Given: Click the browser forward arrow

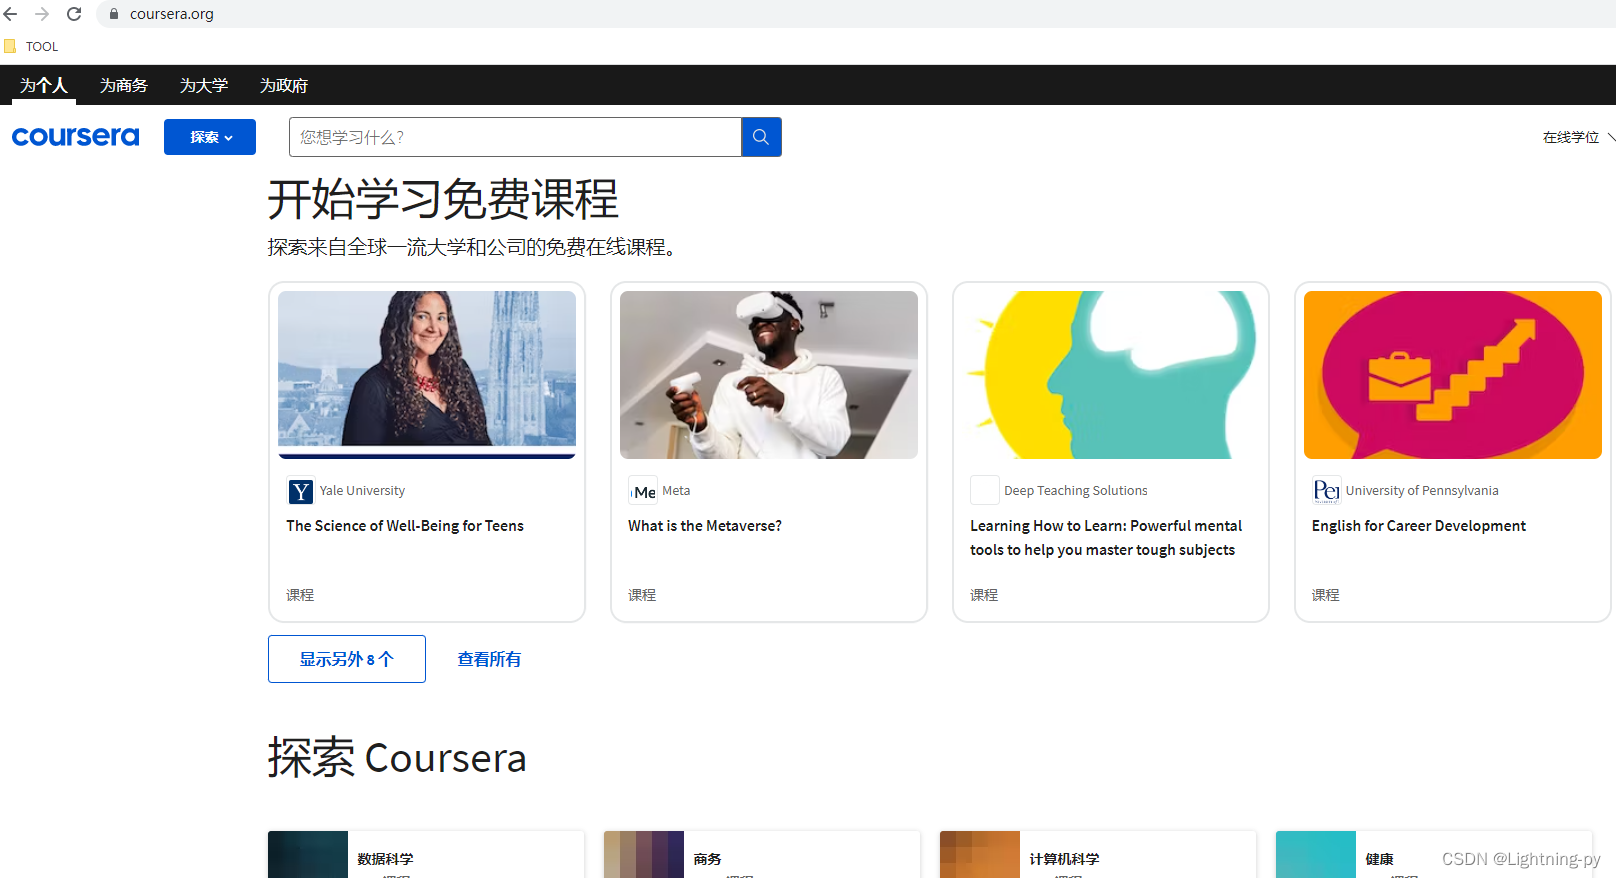Looking at the screenshot, I should tap(42, 14).
